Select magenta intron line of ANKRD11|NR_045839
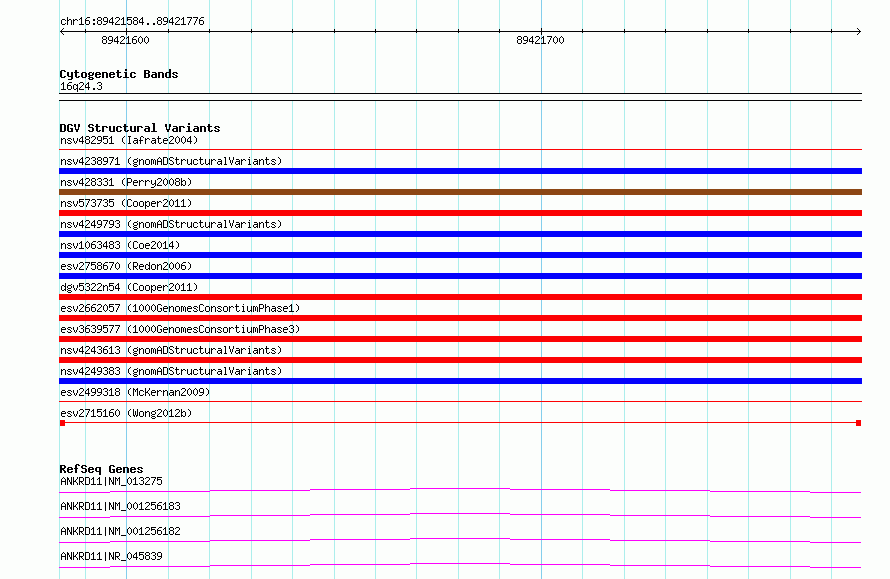 pyautogui.click(x=460, y=564)
